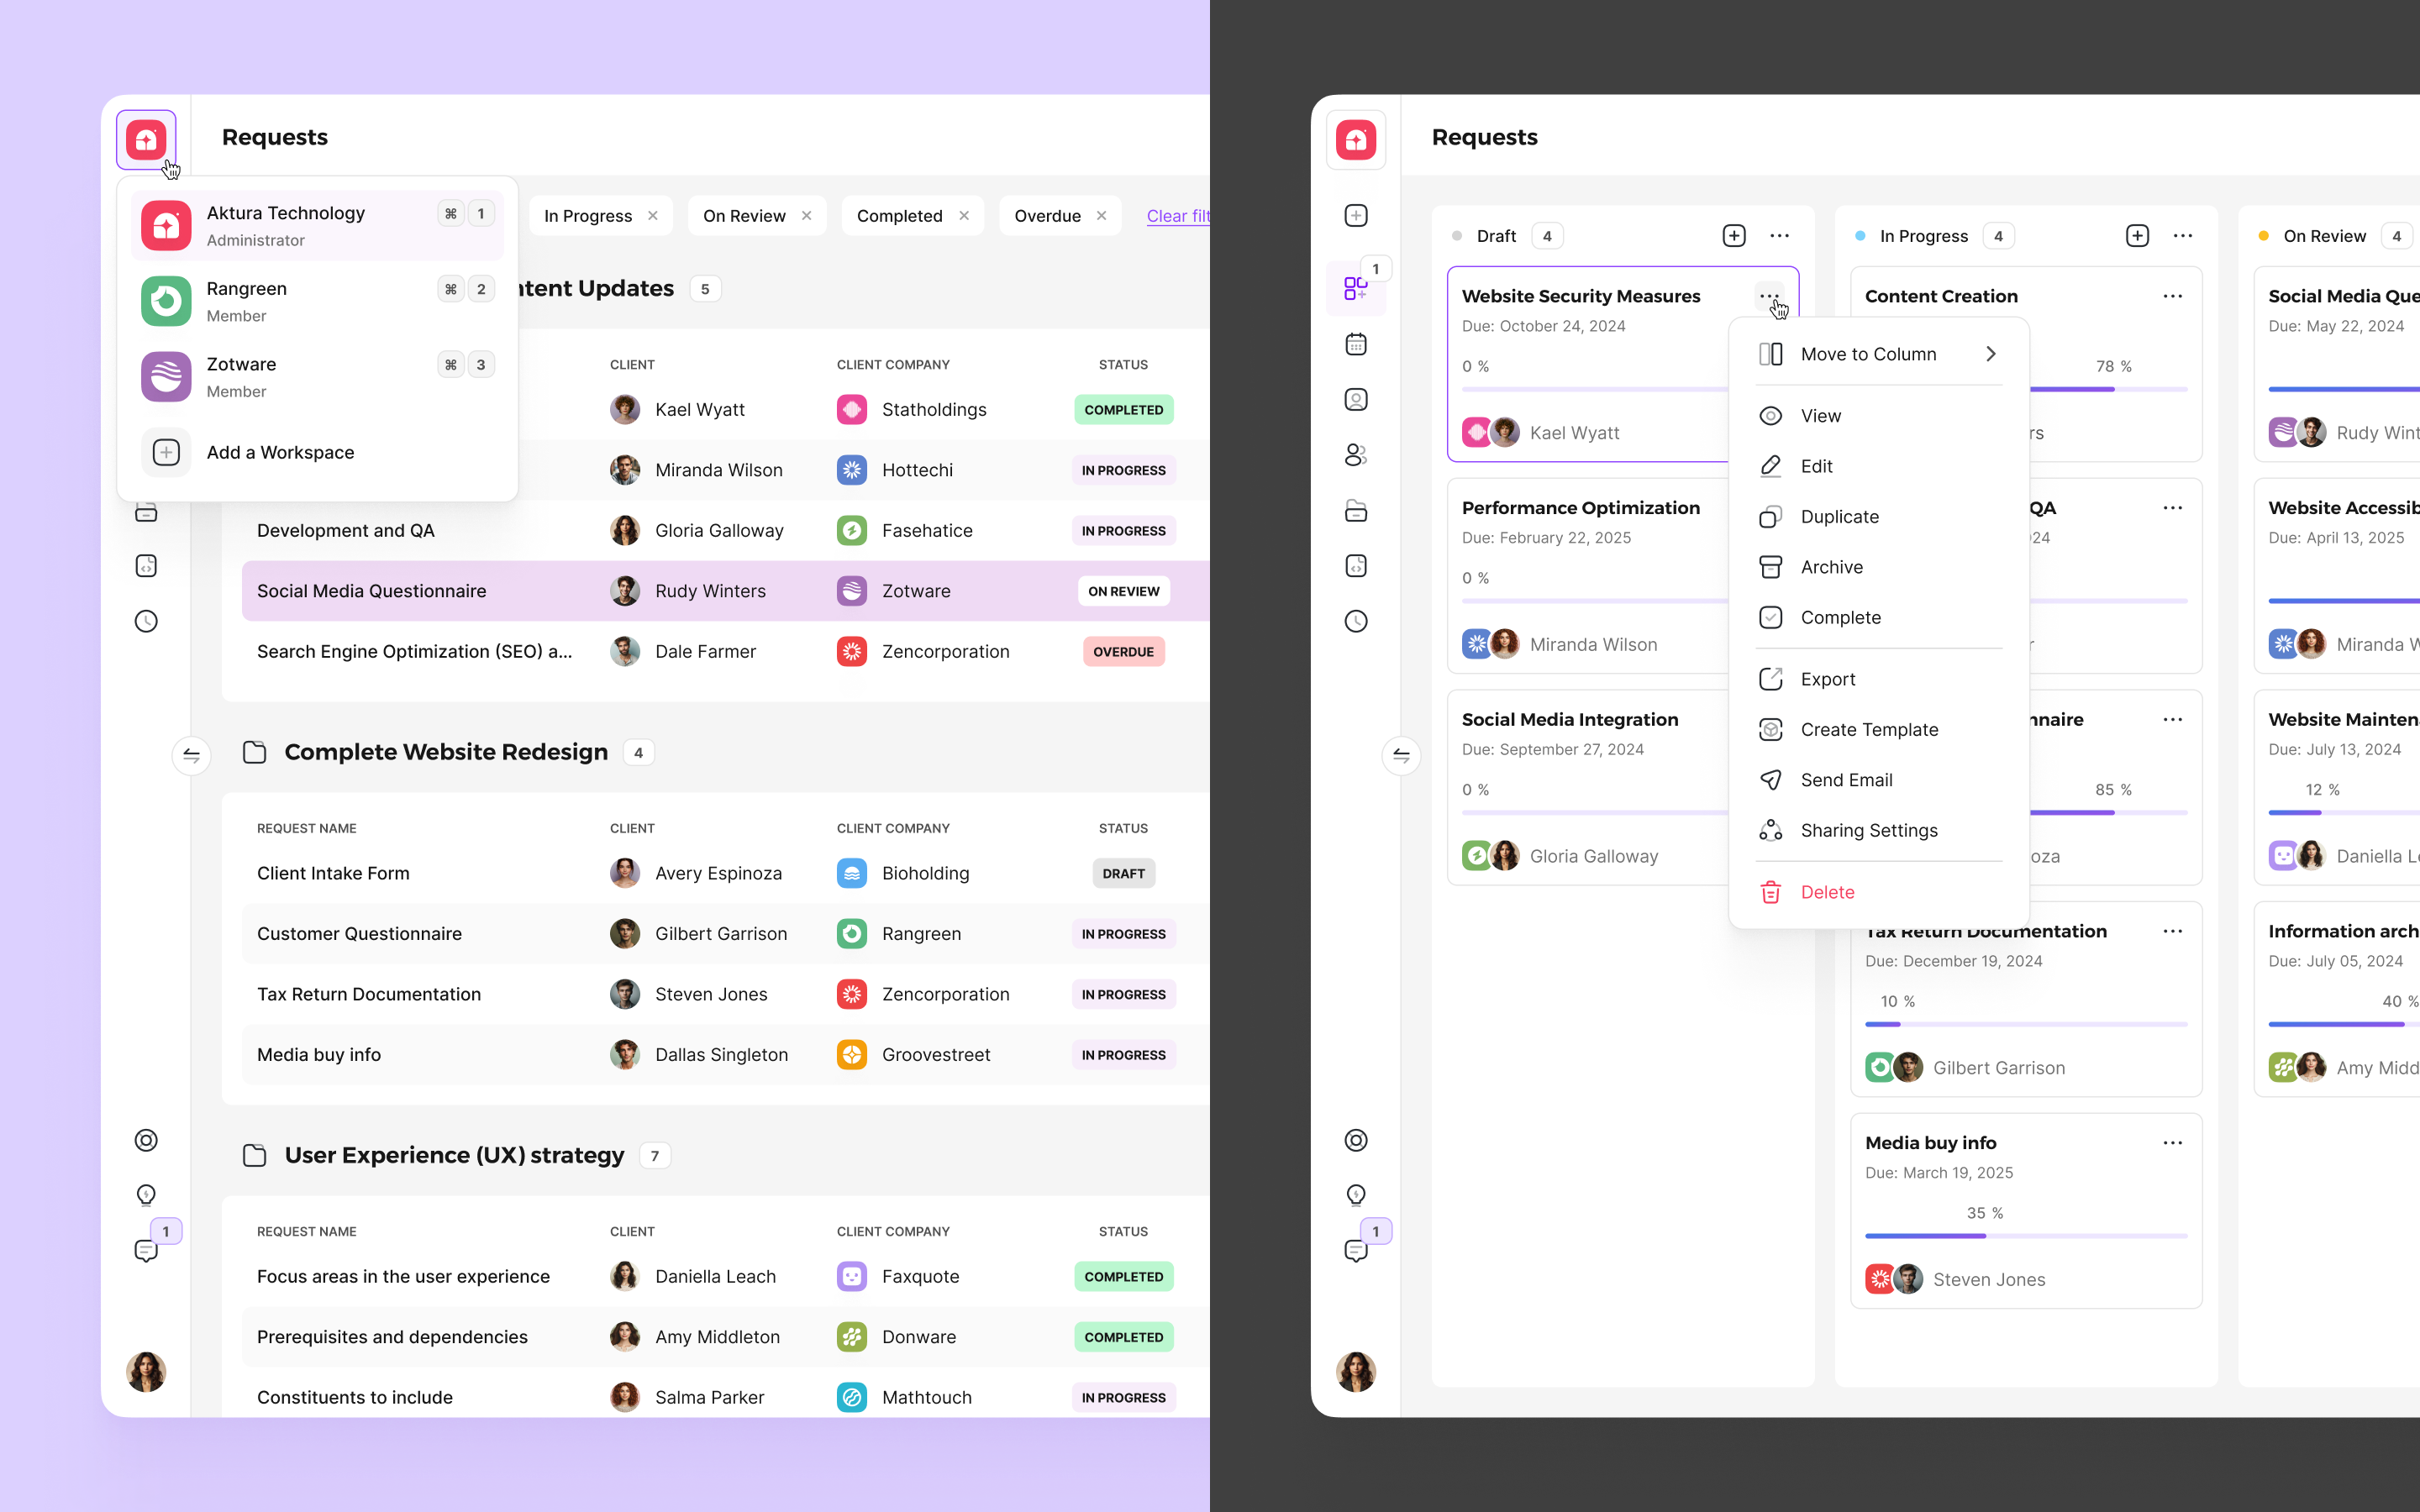This screenshot has width=2420, height=1512.
Task: Switch to Zotware workspace
Action: tap(317, 377)
